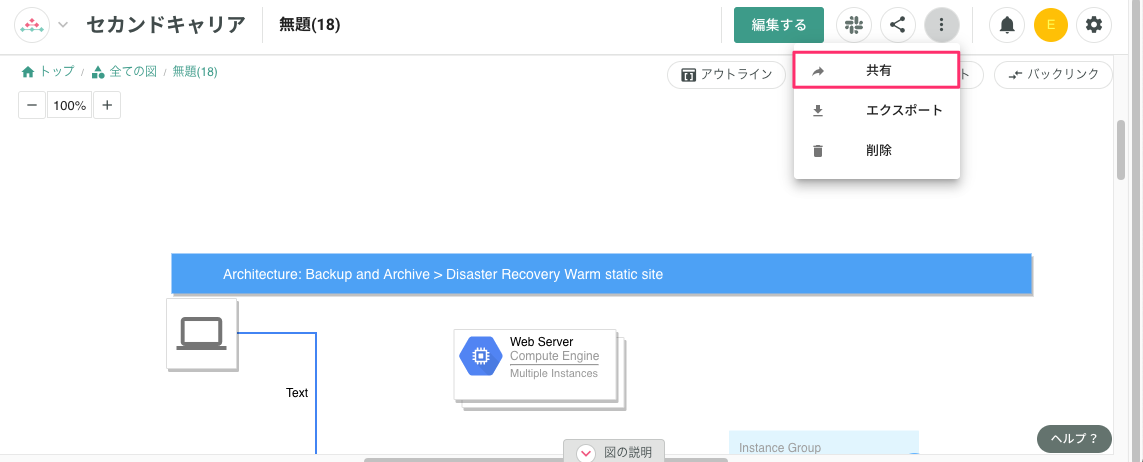Select the Architecture title banner
The width and height of the screenshot is (1143, 462).
click(x=601, y=274)
